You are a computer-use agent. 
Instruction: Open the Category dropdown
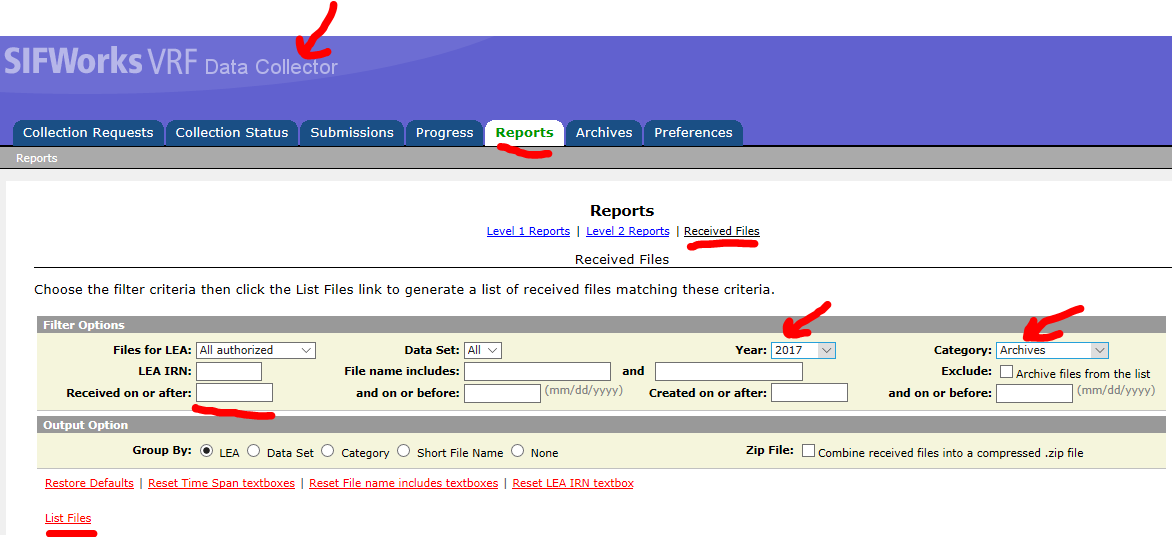pyautogui.click(x=1052, y=350)
